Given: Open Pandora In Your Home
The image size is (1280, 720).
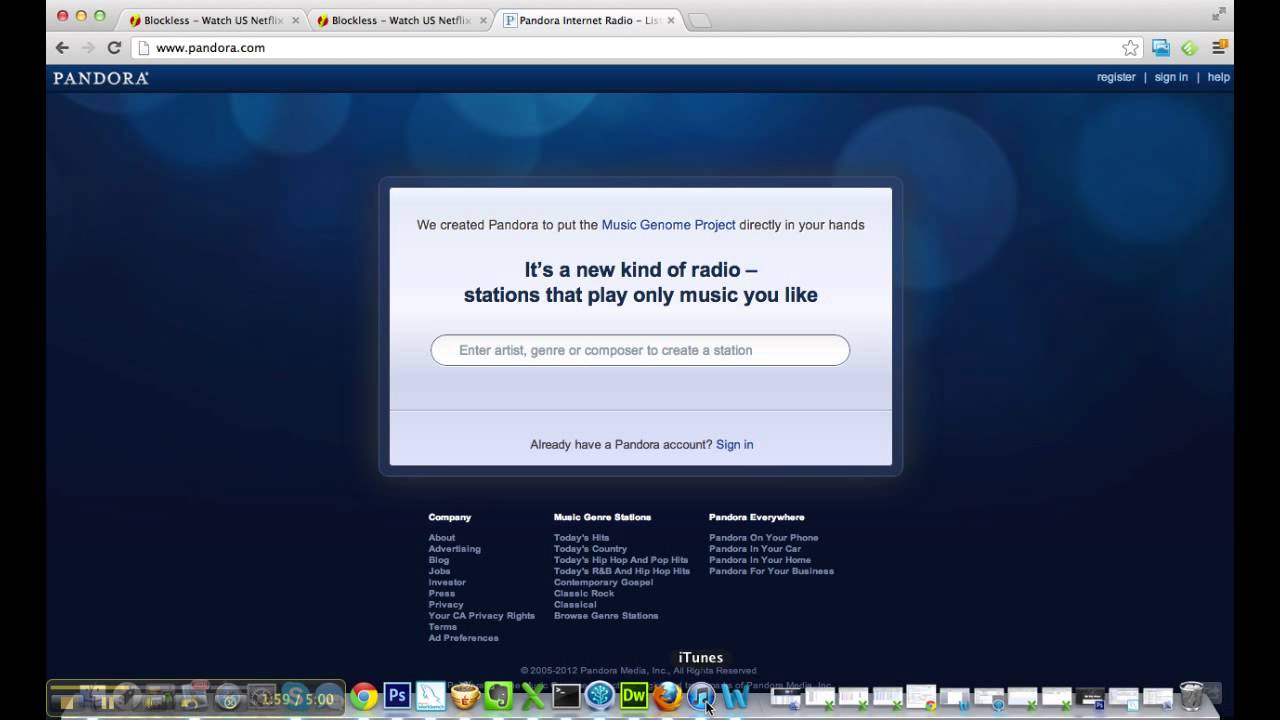Looking at the screenshot, I should coord(760,560).
